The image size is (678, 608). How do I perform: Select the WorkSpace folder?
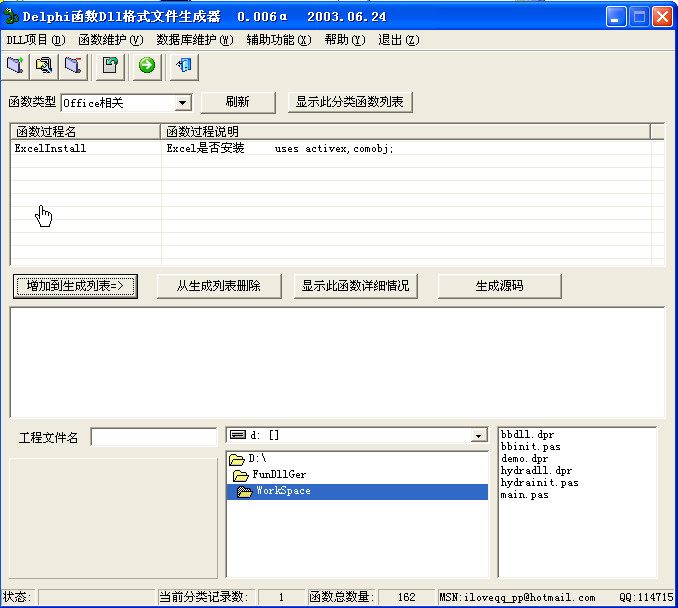[x=357, y=491]
